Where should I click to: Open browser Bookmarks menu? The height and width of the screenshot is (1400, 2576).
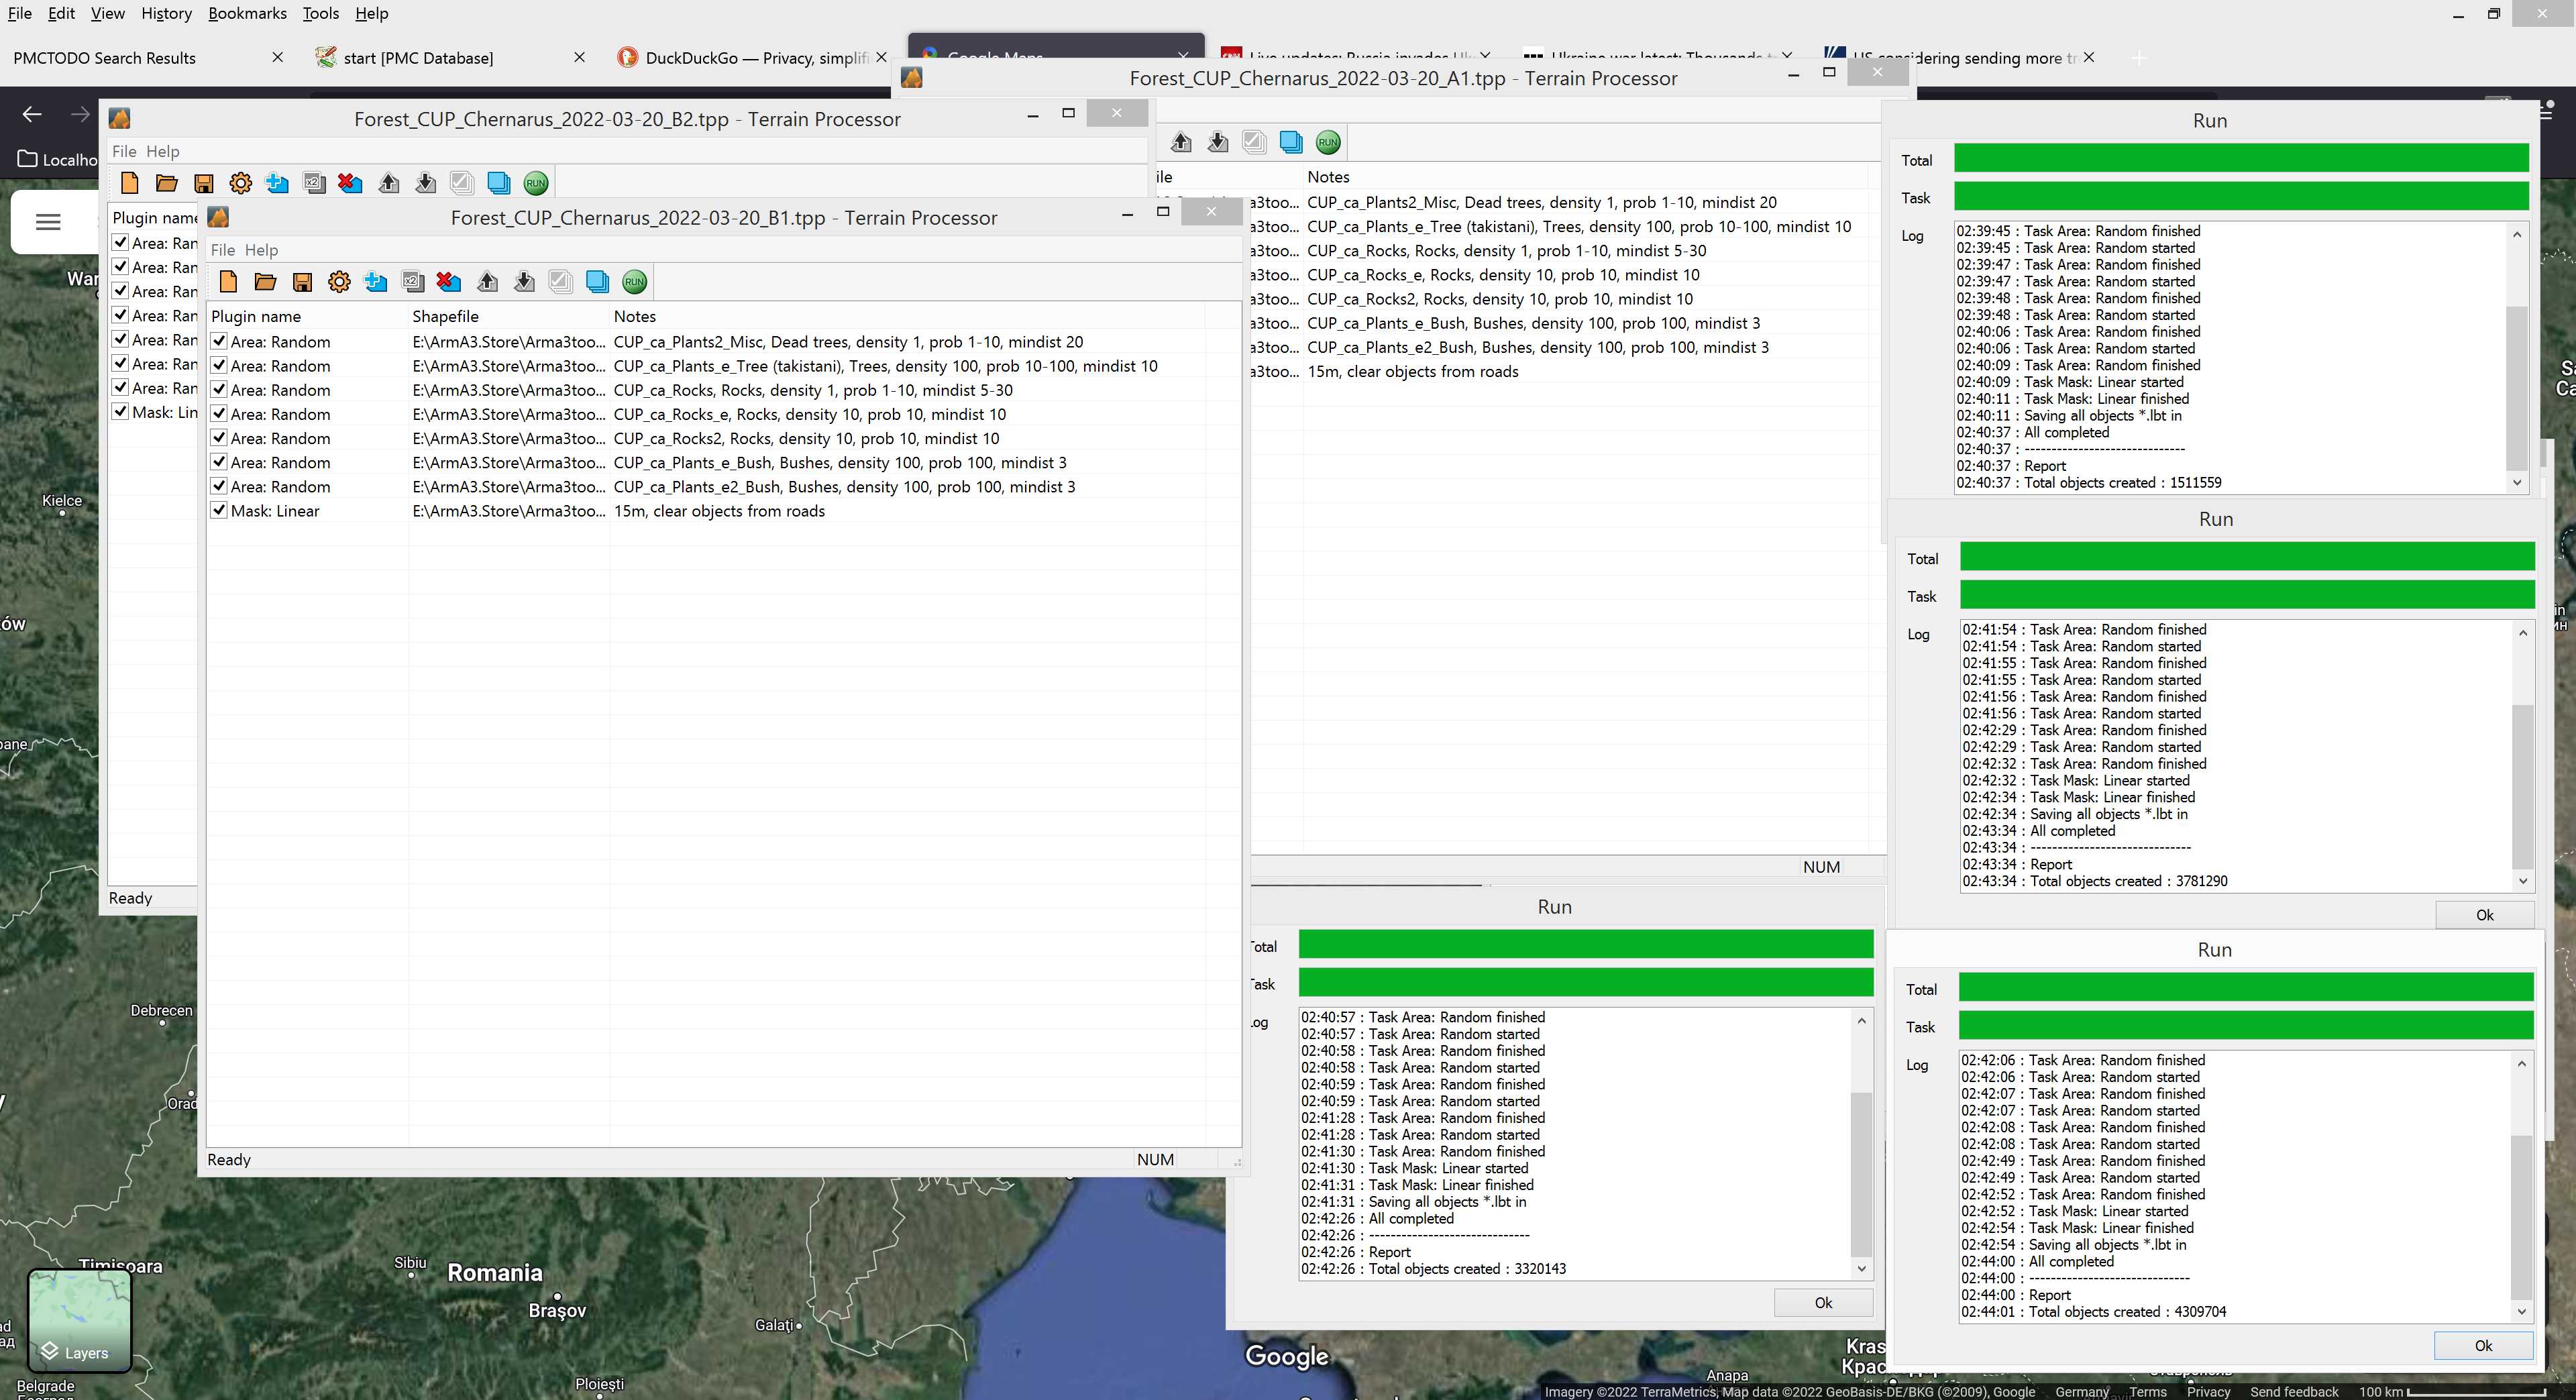tap(247, 13)
